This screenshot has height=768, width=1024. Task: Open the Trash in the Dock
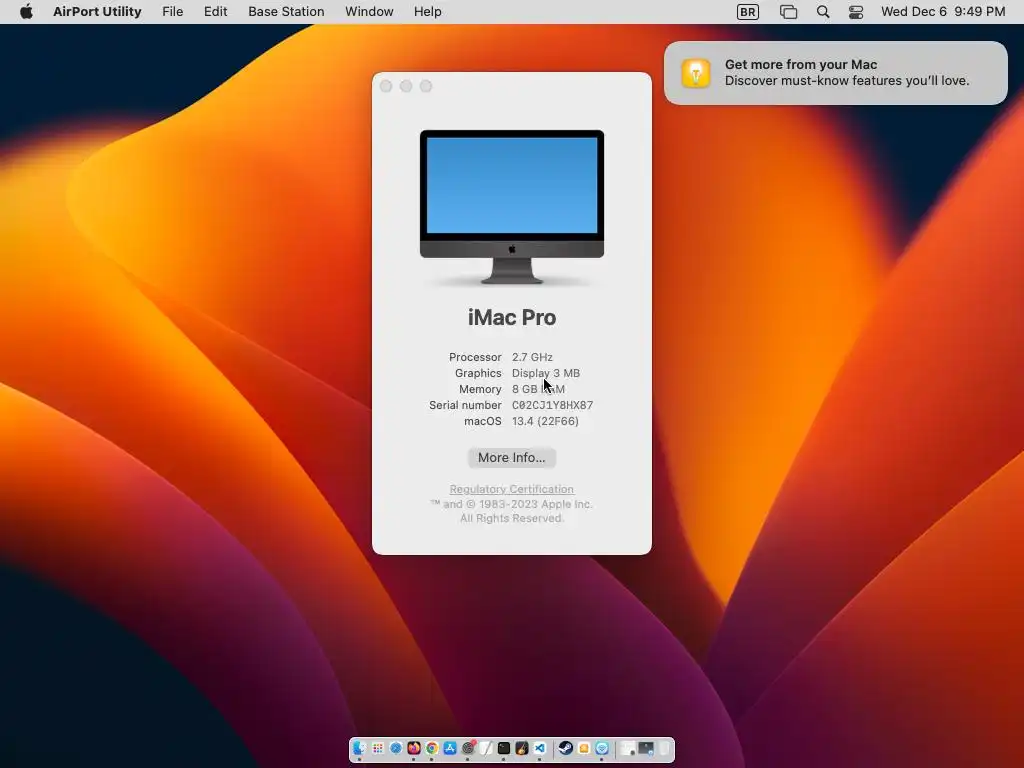point(664,748)
